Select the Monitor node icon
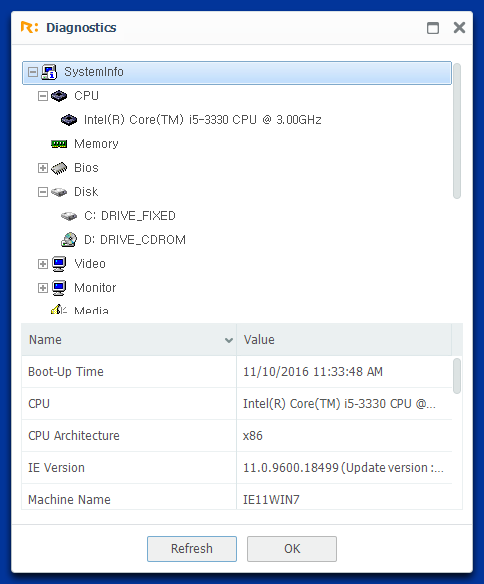484x584 pixels. click(59, 288)
